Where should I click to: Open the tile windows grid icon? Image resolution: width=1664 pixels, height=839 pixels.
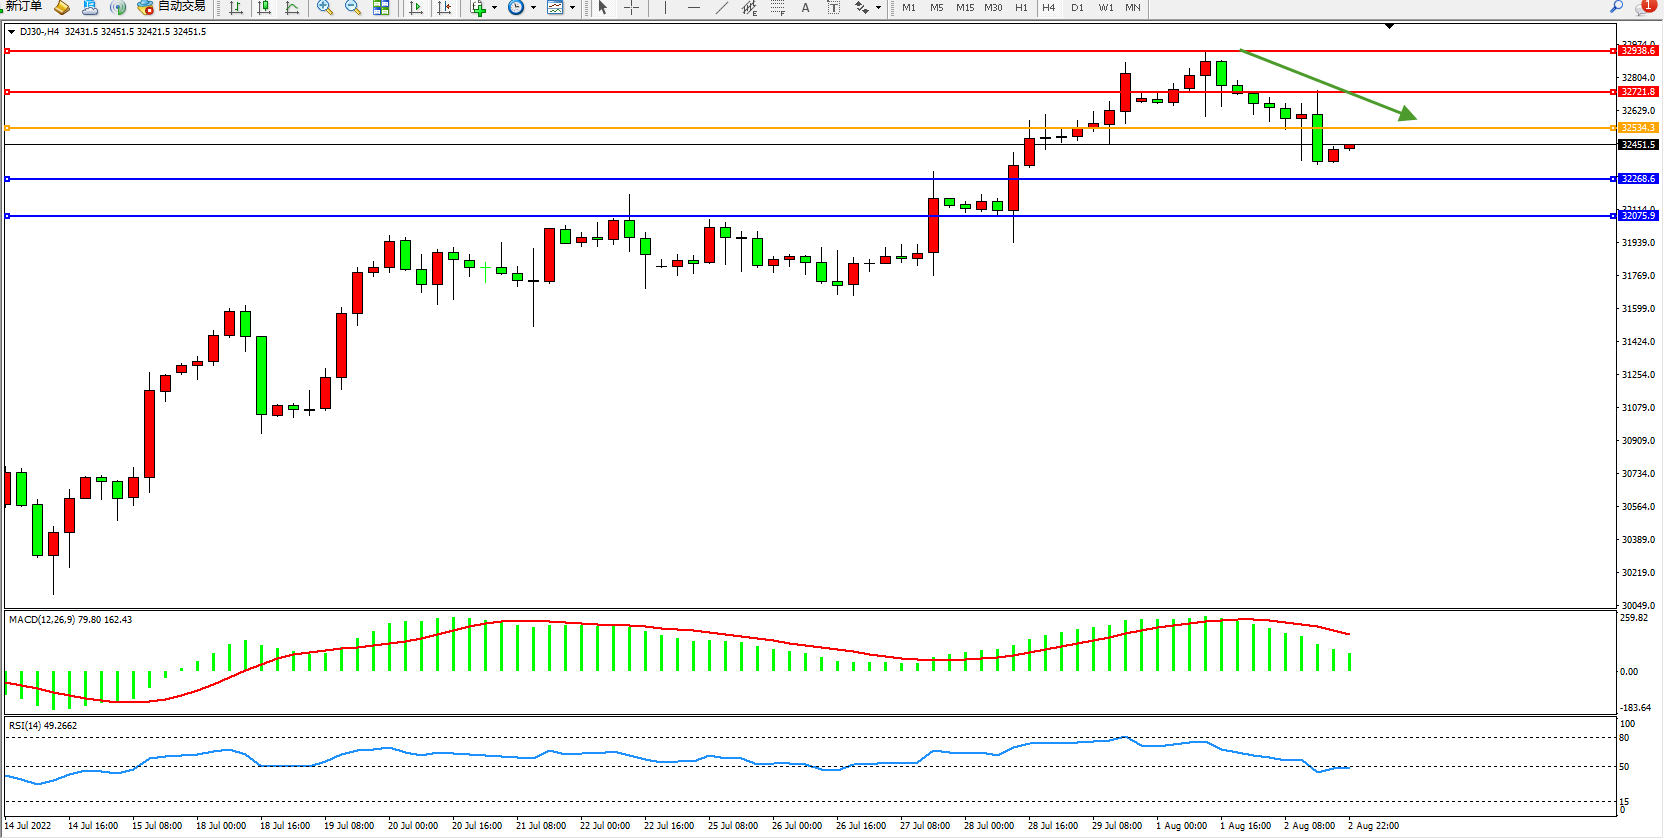[381, 8]
